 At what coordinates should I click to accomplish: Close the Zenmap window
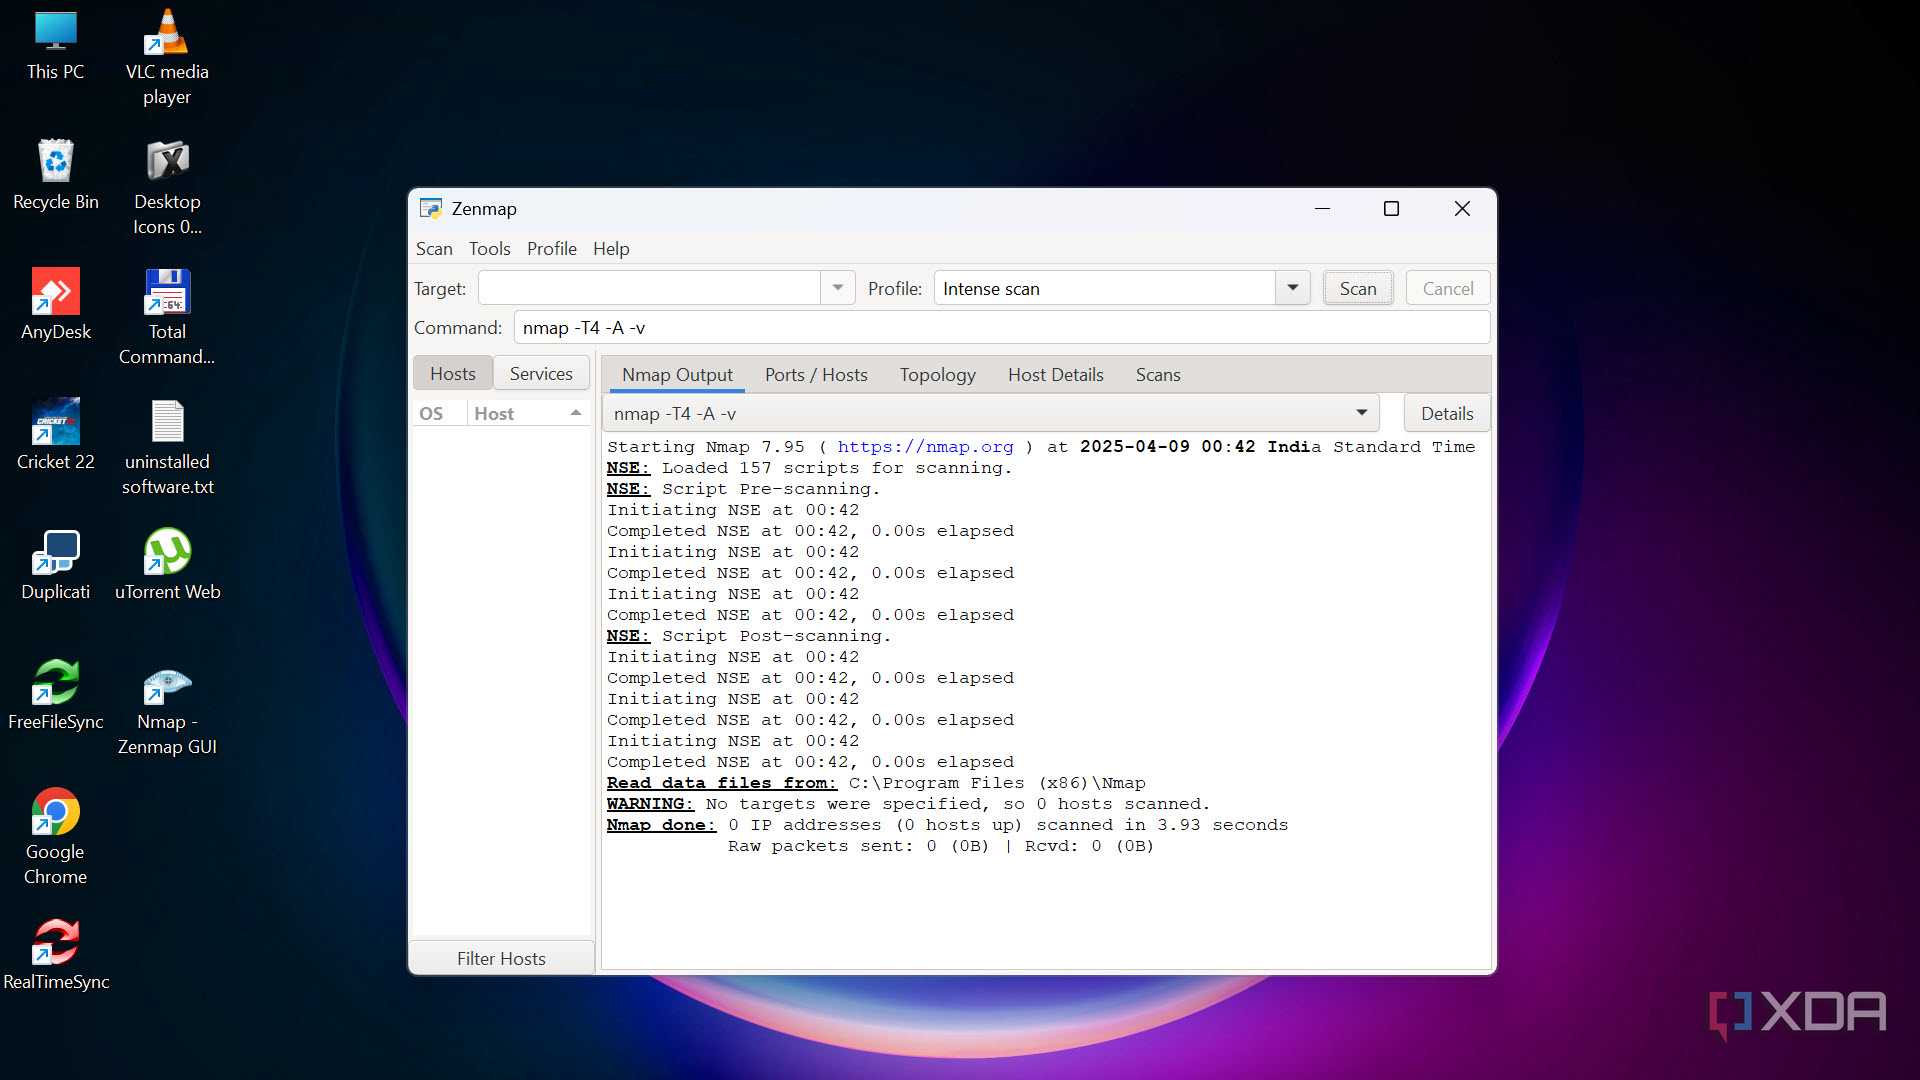tap(1461, 208)
